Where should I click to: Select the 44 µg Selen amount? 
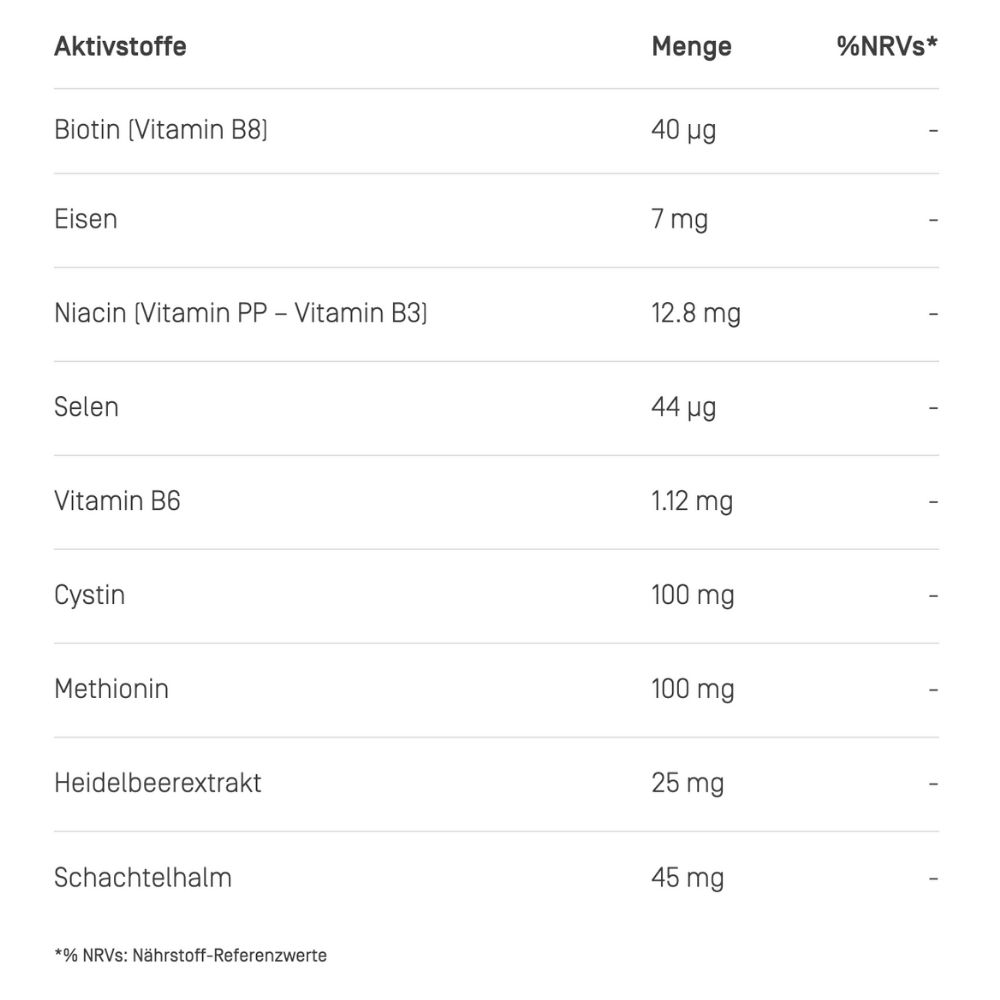point(684,407)
